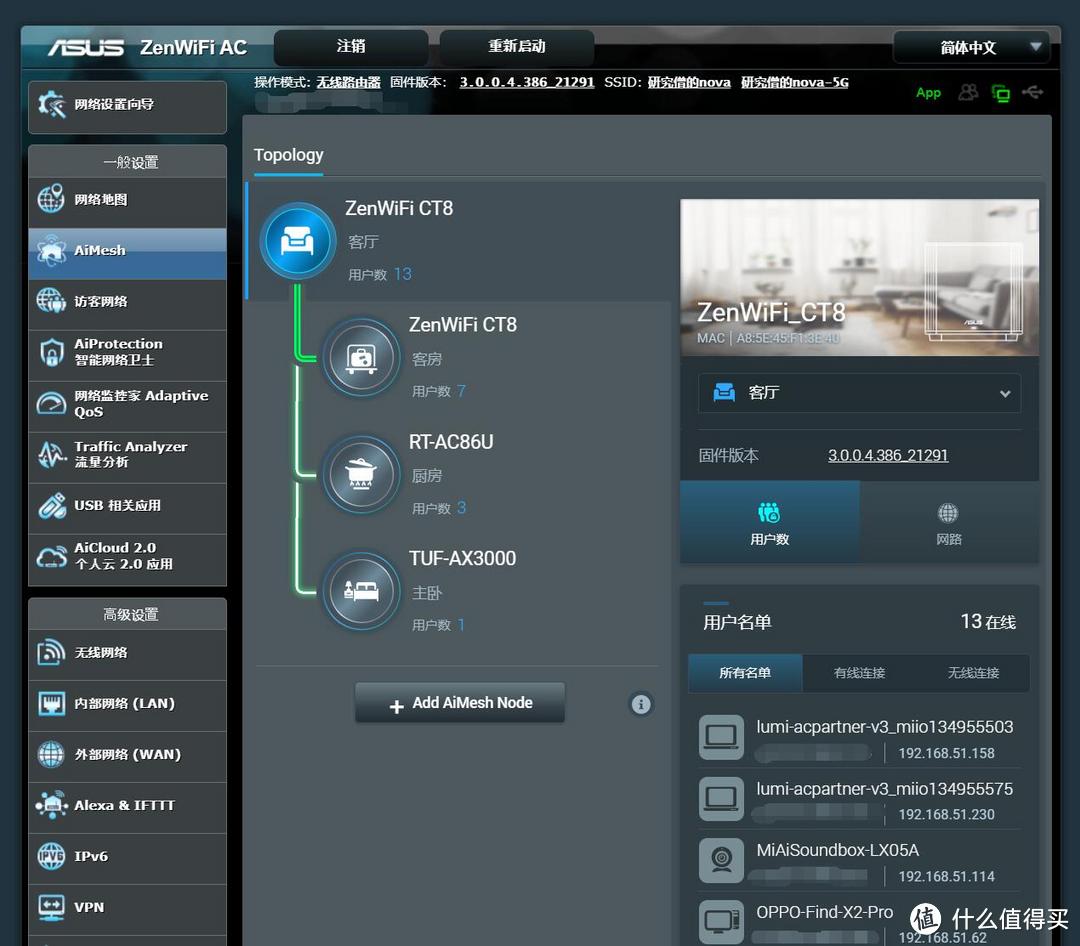1080x946 pixels.
Task: Click the USB status icon in header
Action: [1032, 92]
